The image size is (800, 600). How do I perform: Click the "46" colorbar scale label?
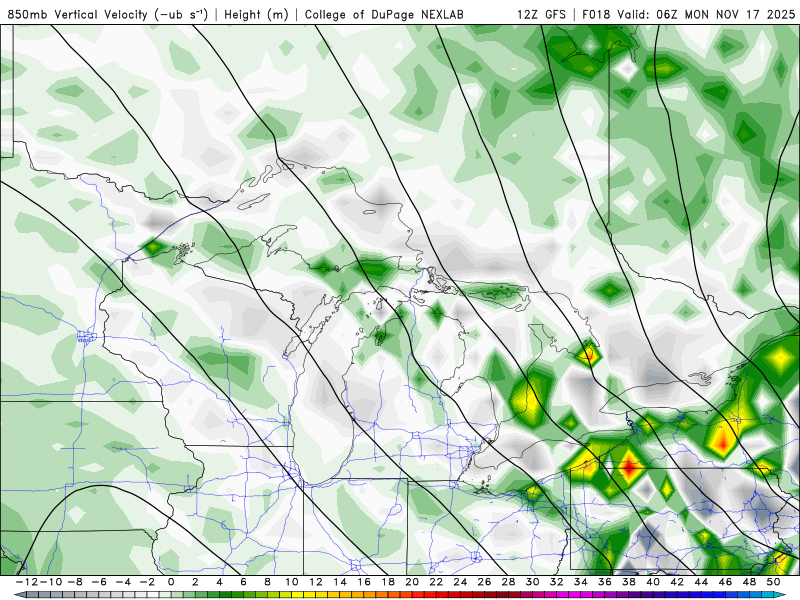coord(725,582)
